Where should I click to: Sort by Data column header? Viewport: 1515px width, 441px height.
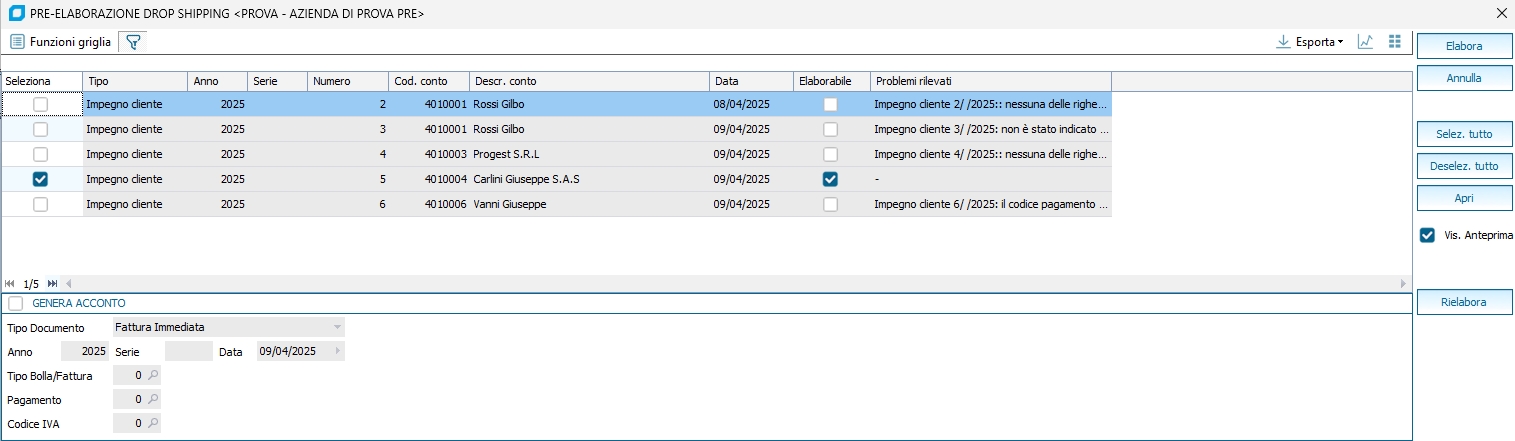[752, 81]
